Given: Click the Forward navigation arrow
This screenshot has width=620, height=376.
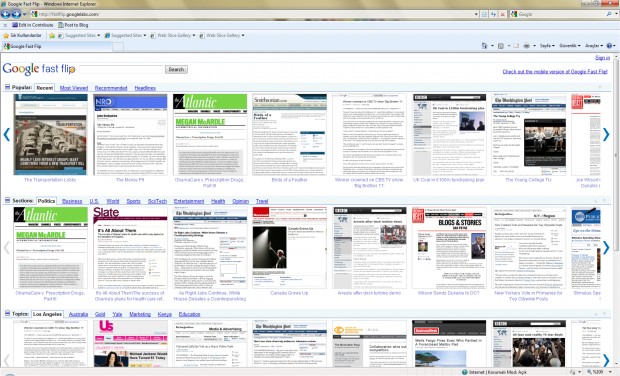Looking at the screenshot, I should [16, 14].
